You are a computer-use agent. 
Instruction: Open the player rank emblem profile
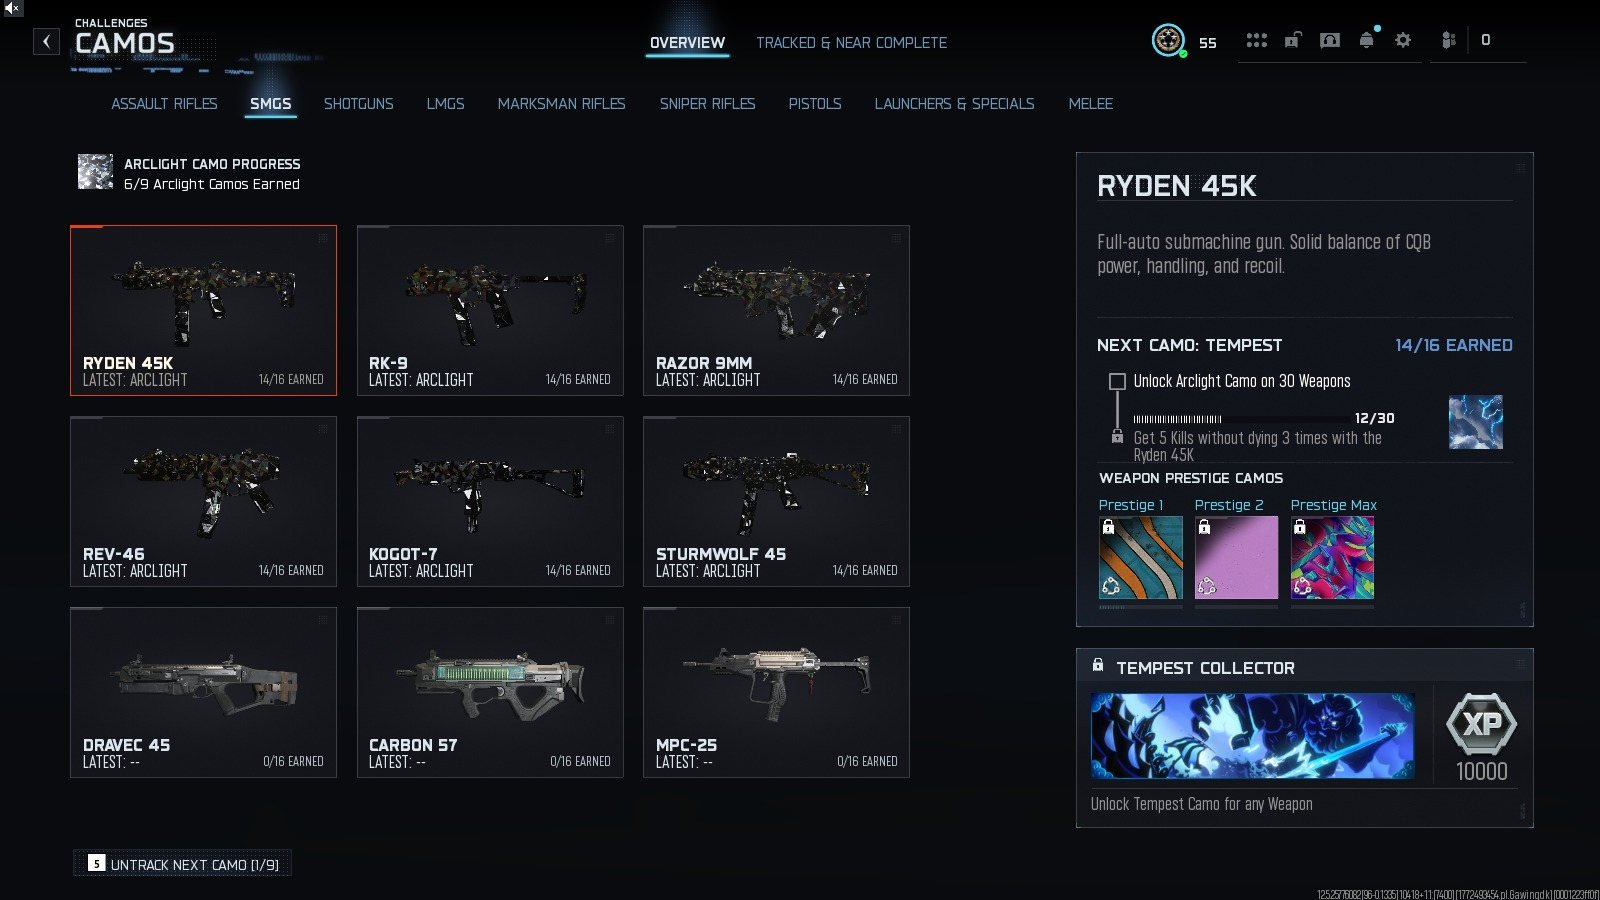tap(1168, 40)
